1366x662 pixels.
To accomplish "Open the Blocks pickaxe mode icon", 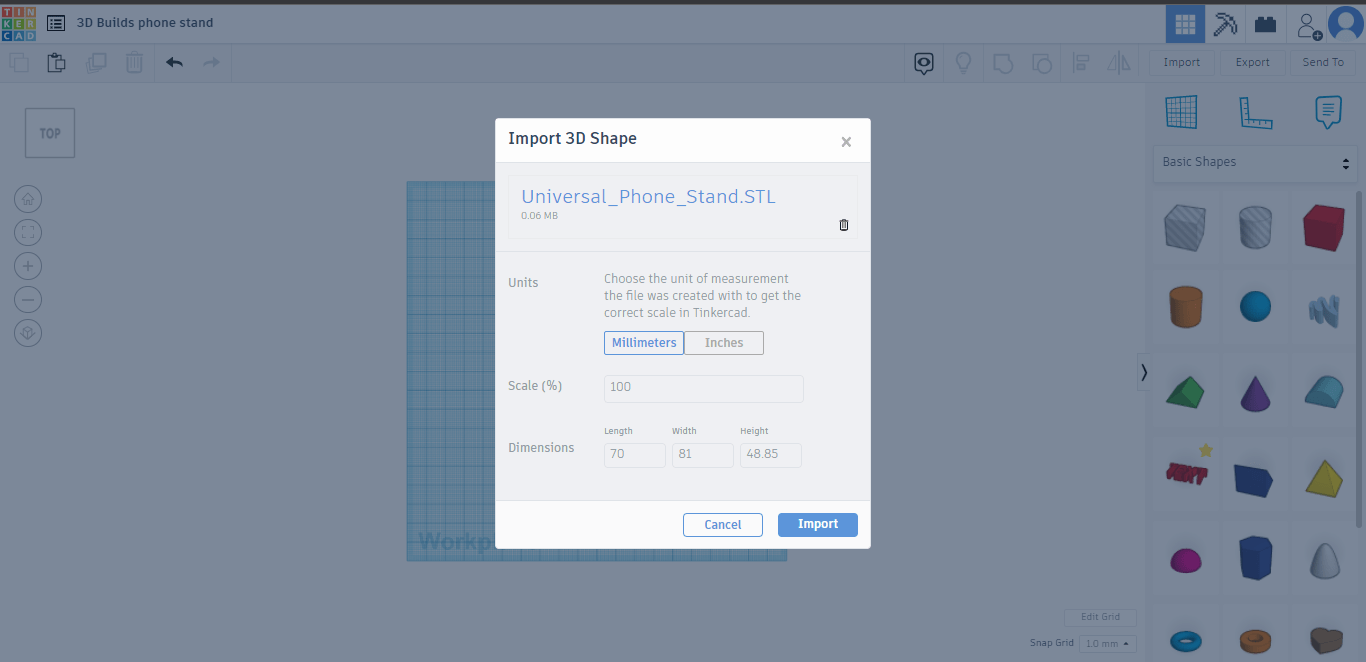I will (x=1225, y=24).
